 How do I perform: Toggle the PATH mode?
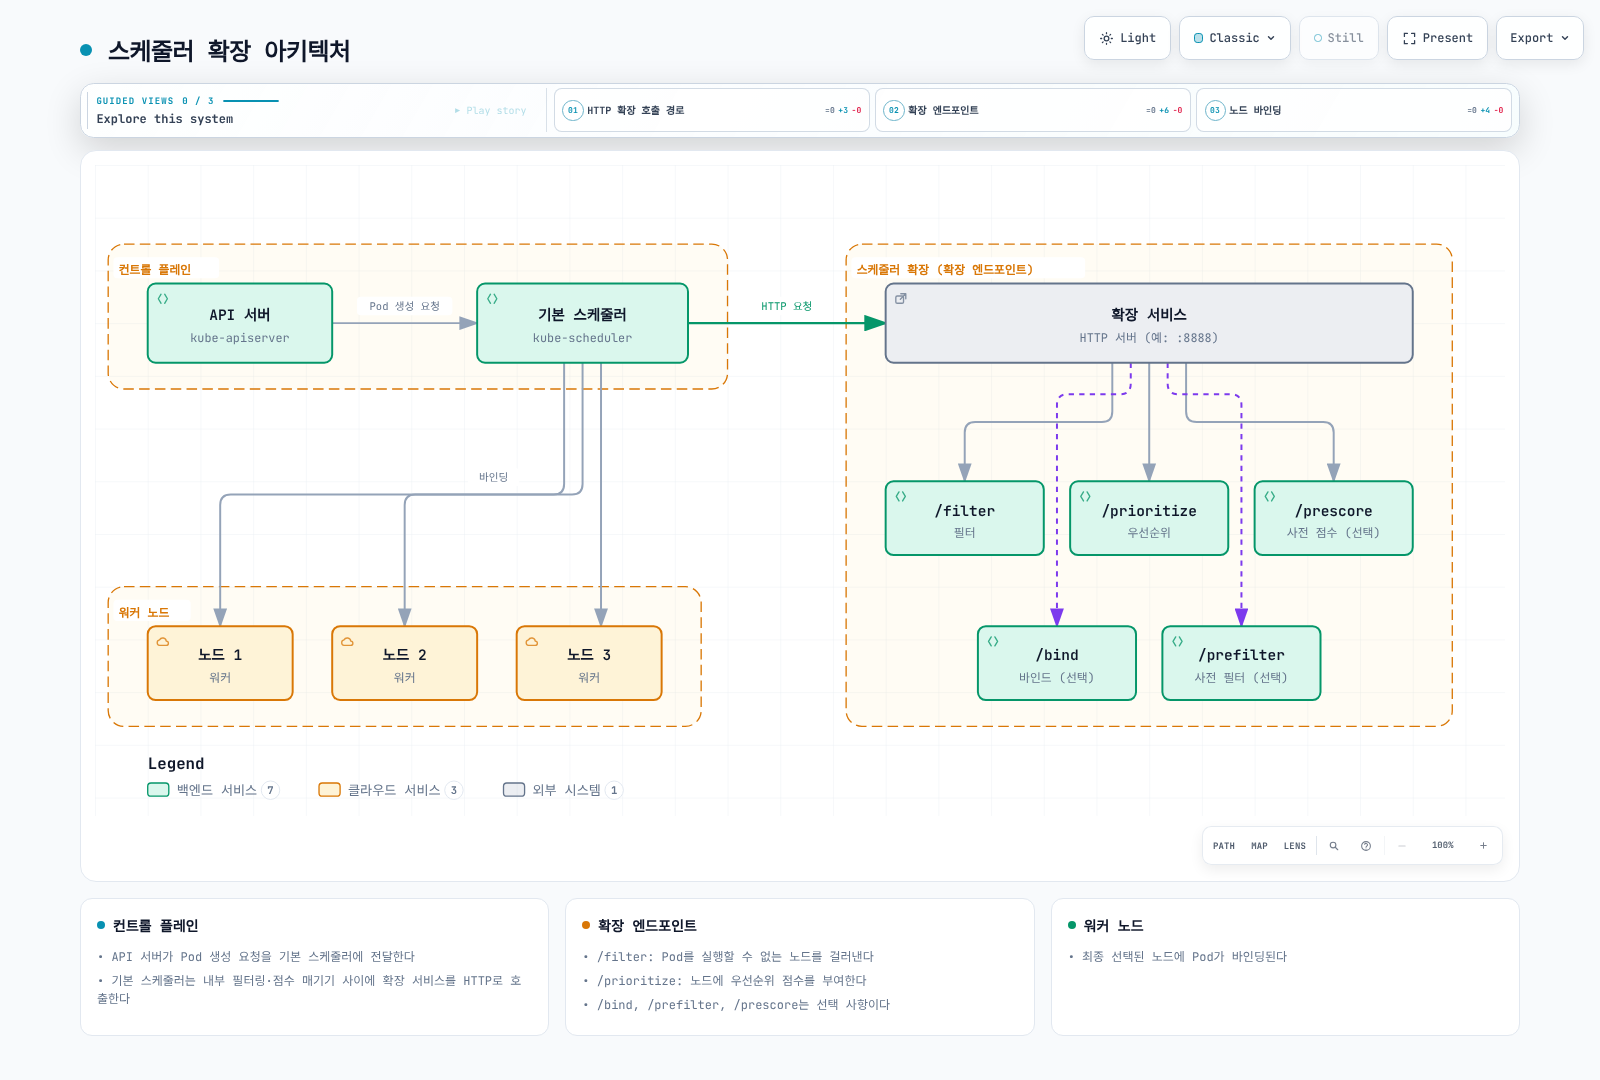(1224, 846)
